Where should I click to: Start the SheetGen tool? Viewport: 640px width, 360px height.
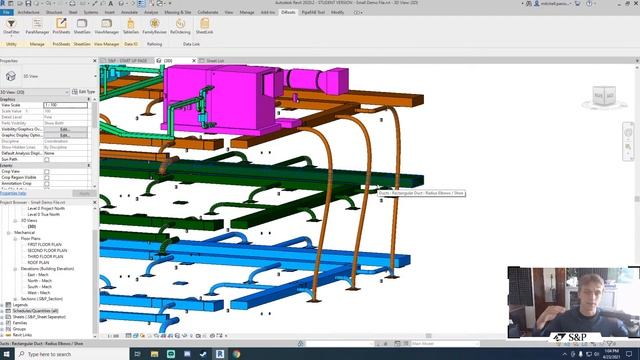coord(82,26)
